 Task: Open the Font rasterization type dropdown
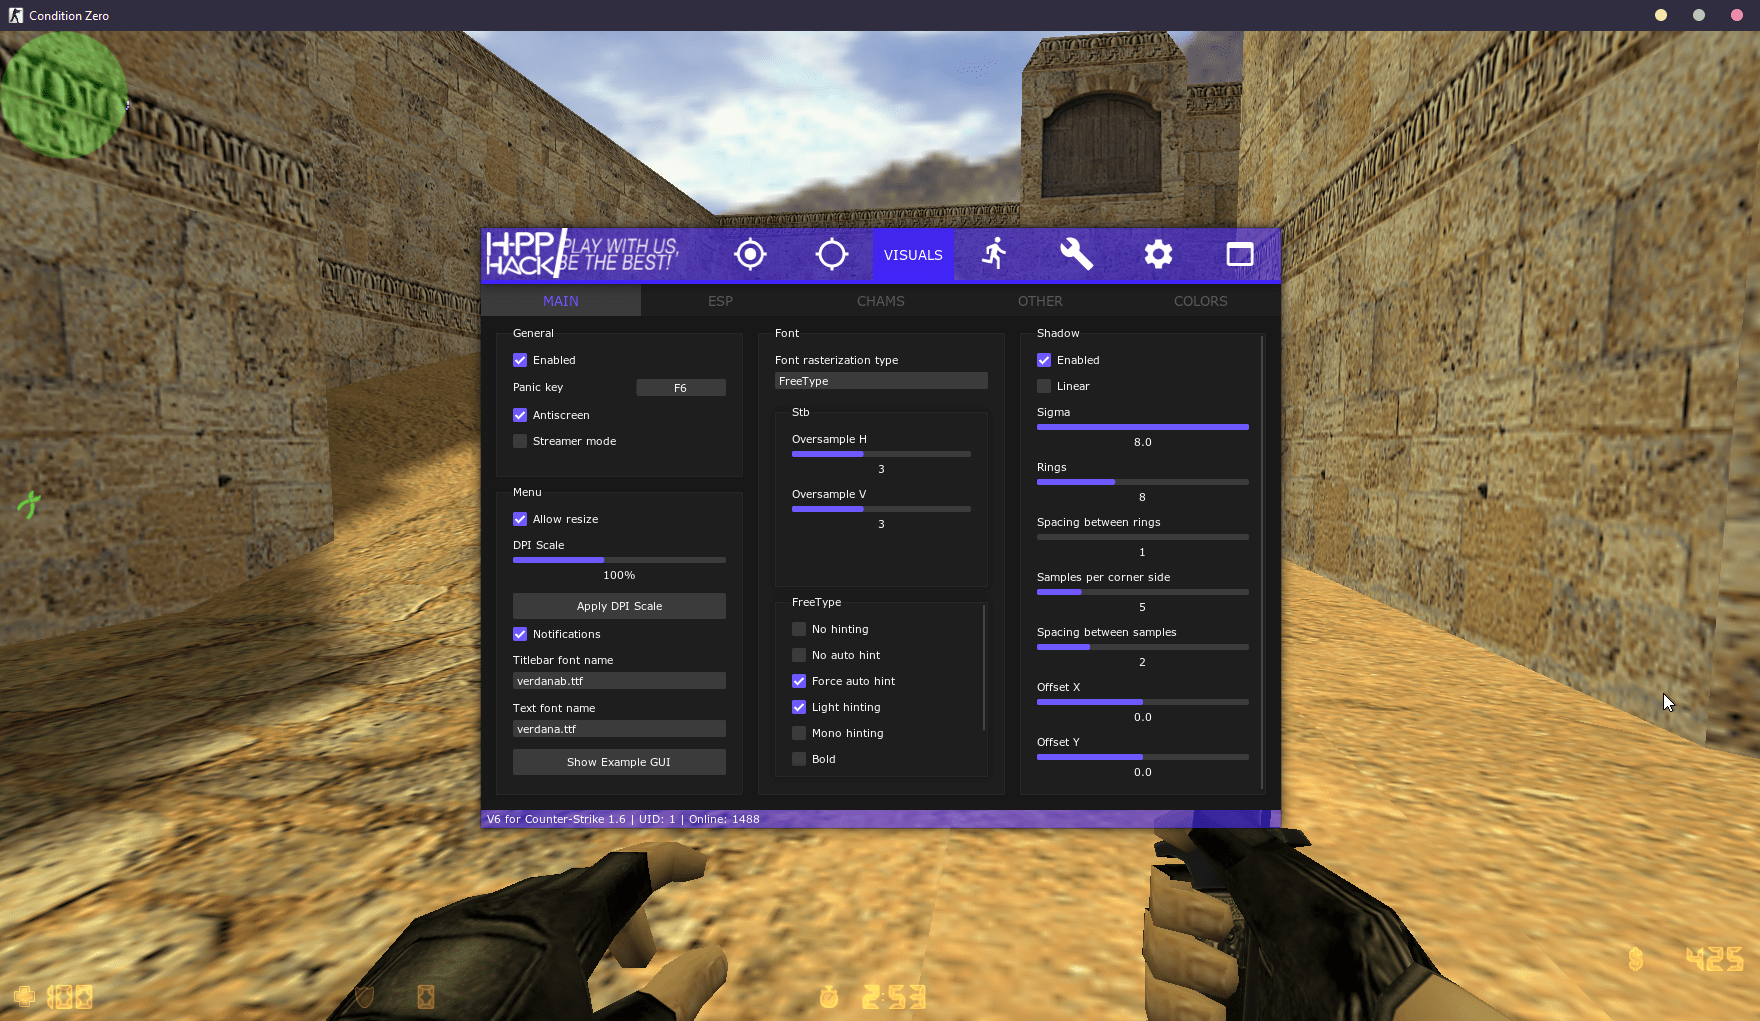point(881,381)
